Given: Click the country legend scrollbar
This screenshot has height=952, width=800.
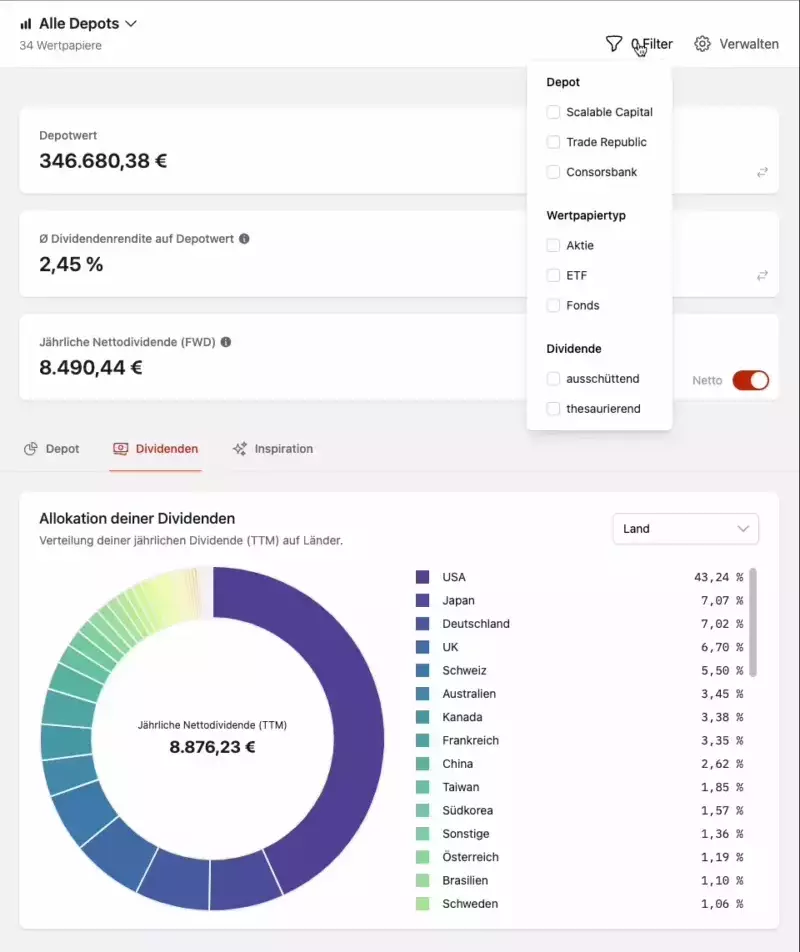Looking at the screenshot, I should pyautogui.click(x=753, y=622).
